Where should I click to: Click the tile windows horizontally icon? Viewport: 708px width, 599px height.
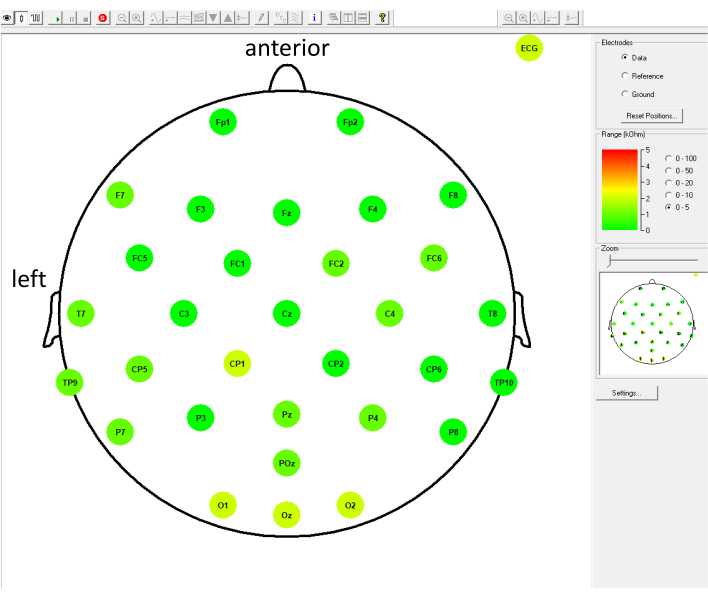click(362, 18)
